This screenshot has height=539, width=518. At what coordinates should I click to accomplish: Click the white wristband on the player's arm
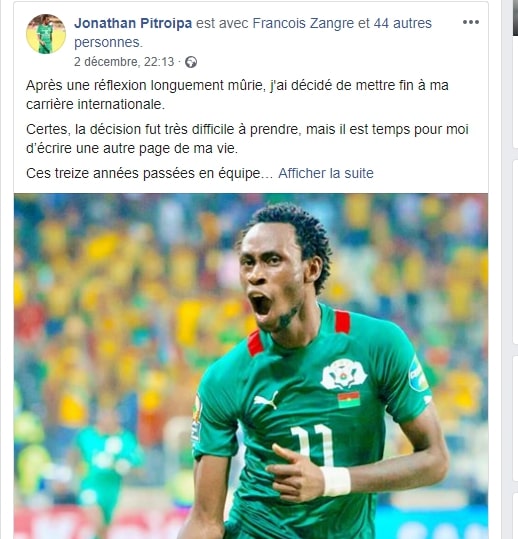[x=337, y=481]
